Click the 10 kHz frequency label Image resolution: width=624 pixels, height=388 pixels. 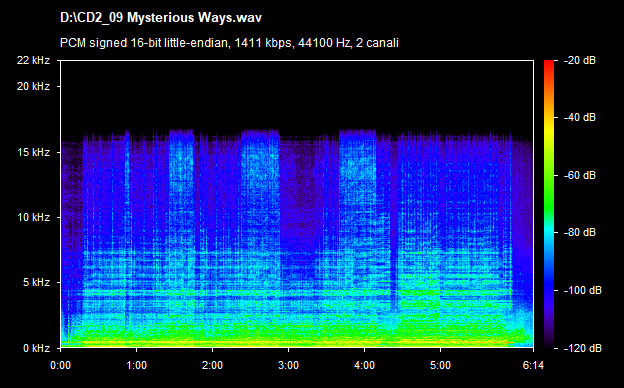[x=33, y=217]
